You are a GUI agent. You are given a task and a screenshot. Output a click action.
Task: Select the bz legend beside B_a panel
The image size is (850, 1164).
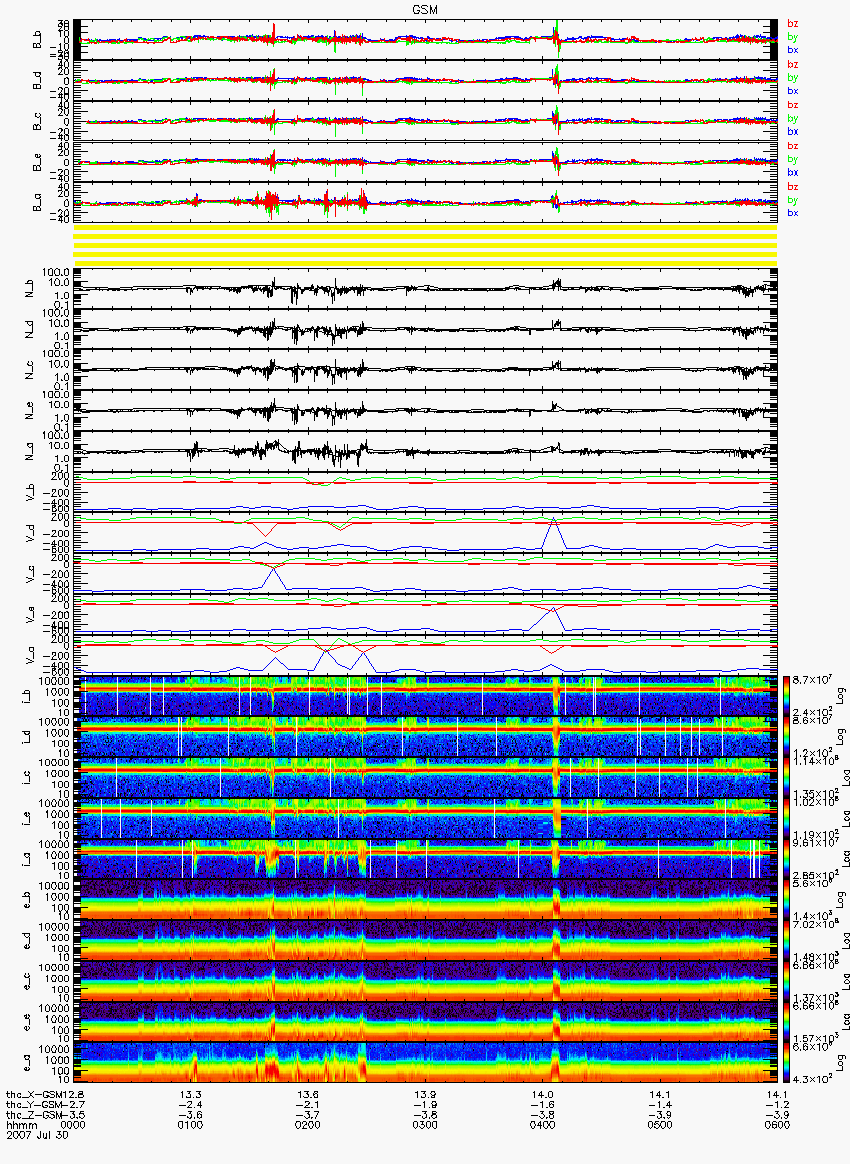coord(792,186)
